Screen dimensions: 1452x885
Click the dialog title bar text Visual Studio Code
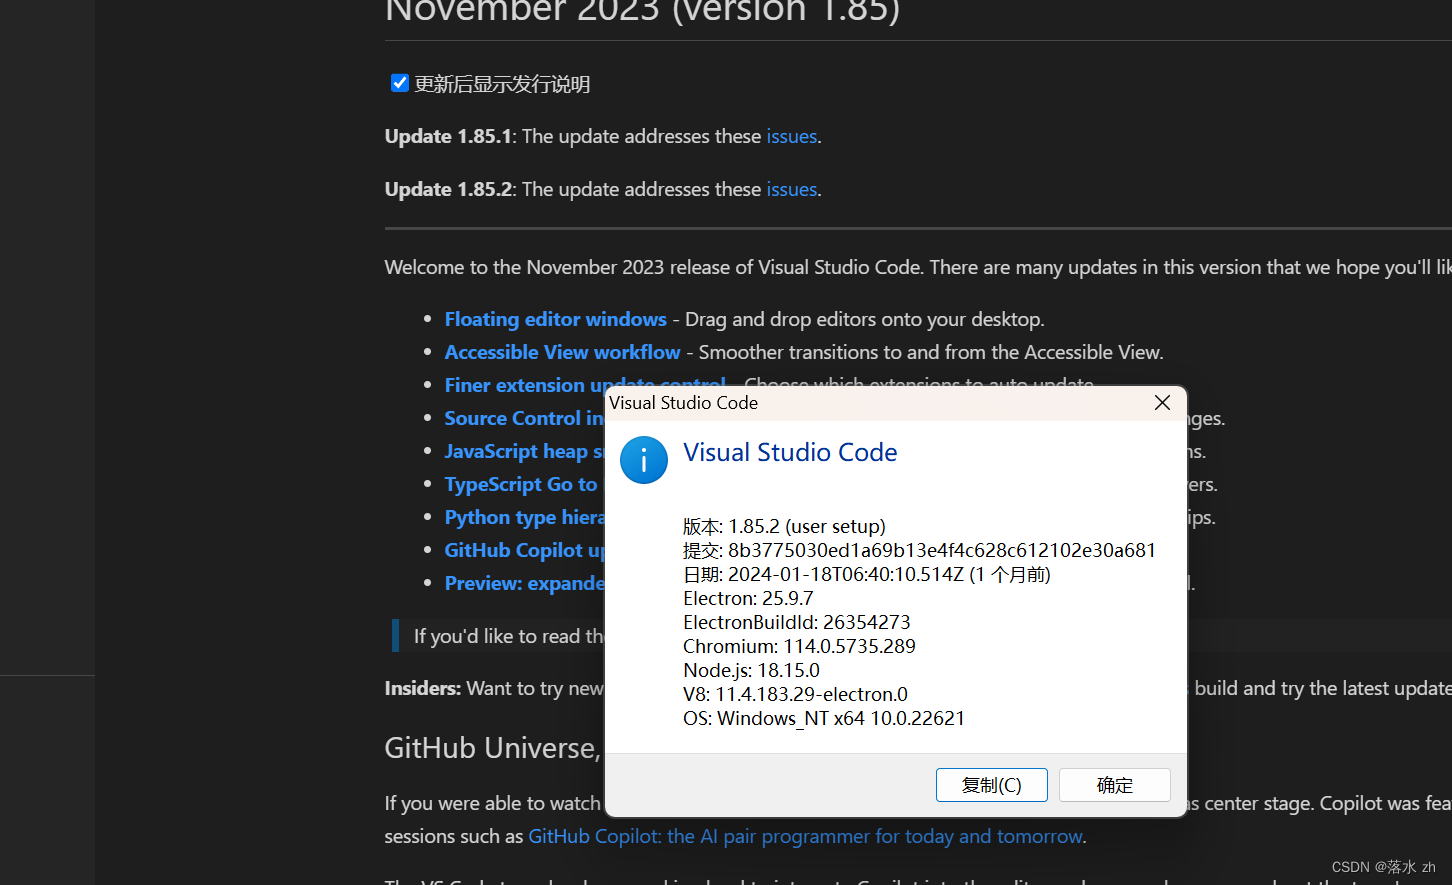[x=684, y=403]
